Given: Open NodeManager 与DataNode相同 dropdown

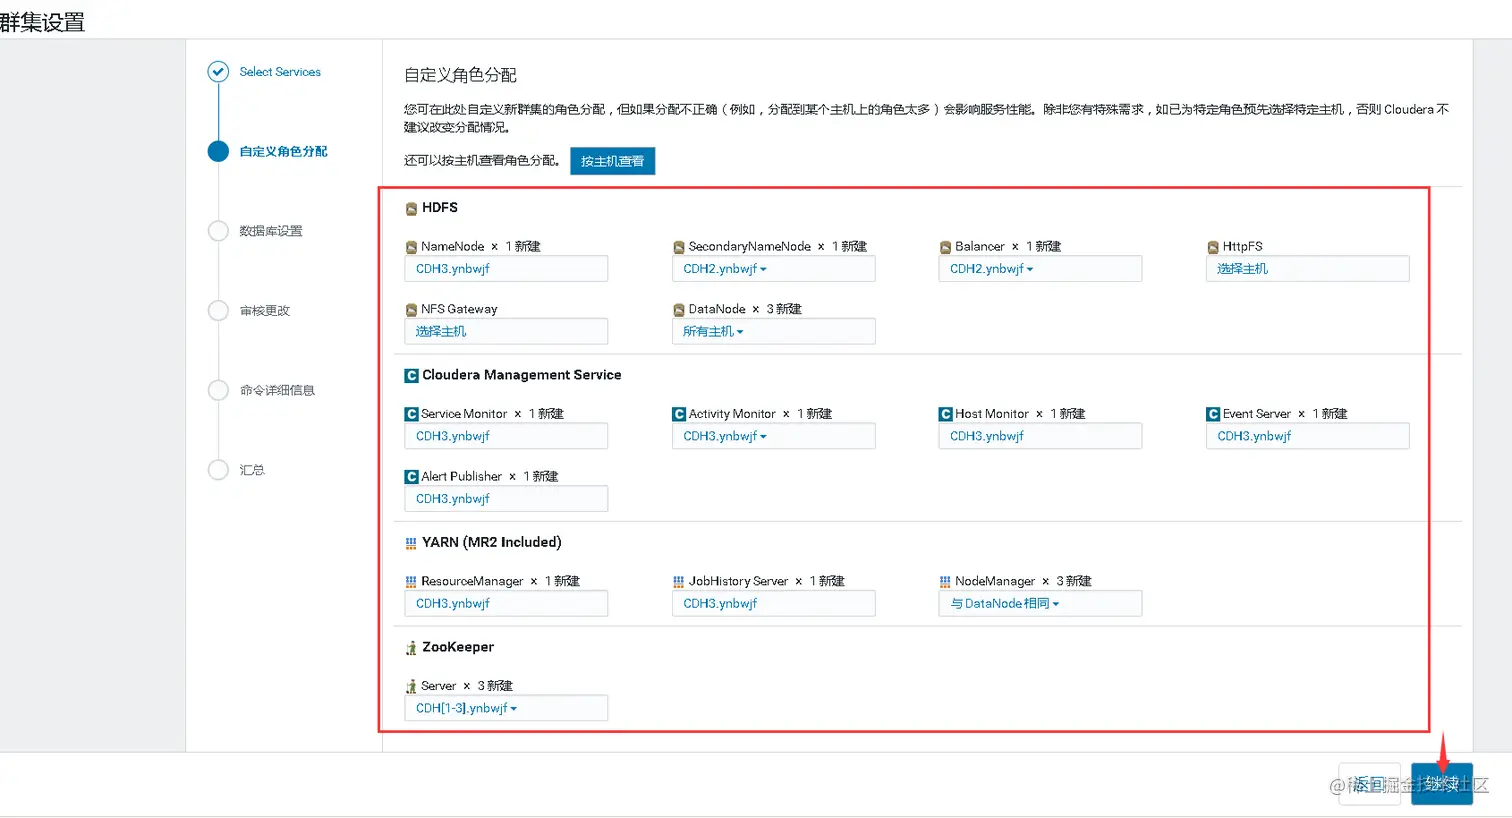Looking at the screenshot, I should (1040, 603).
